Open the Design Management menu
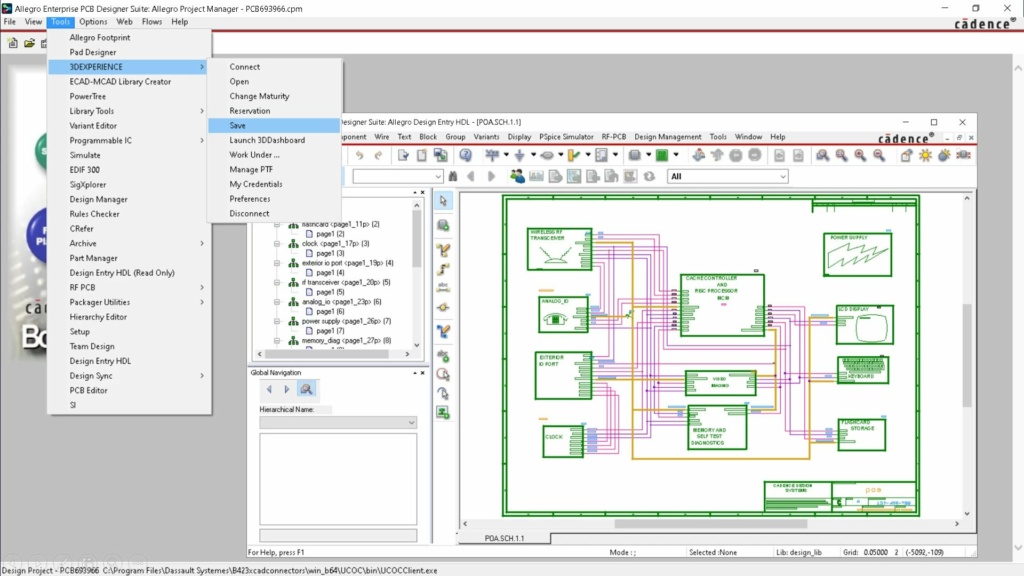Image resolution: width=1024 pixels, height=576 pixels. click(667, 137)
